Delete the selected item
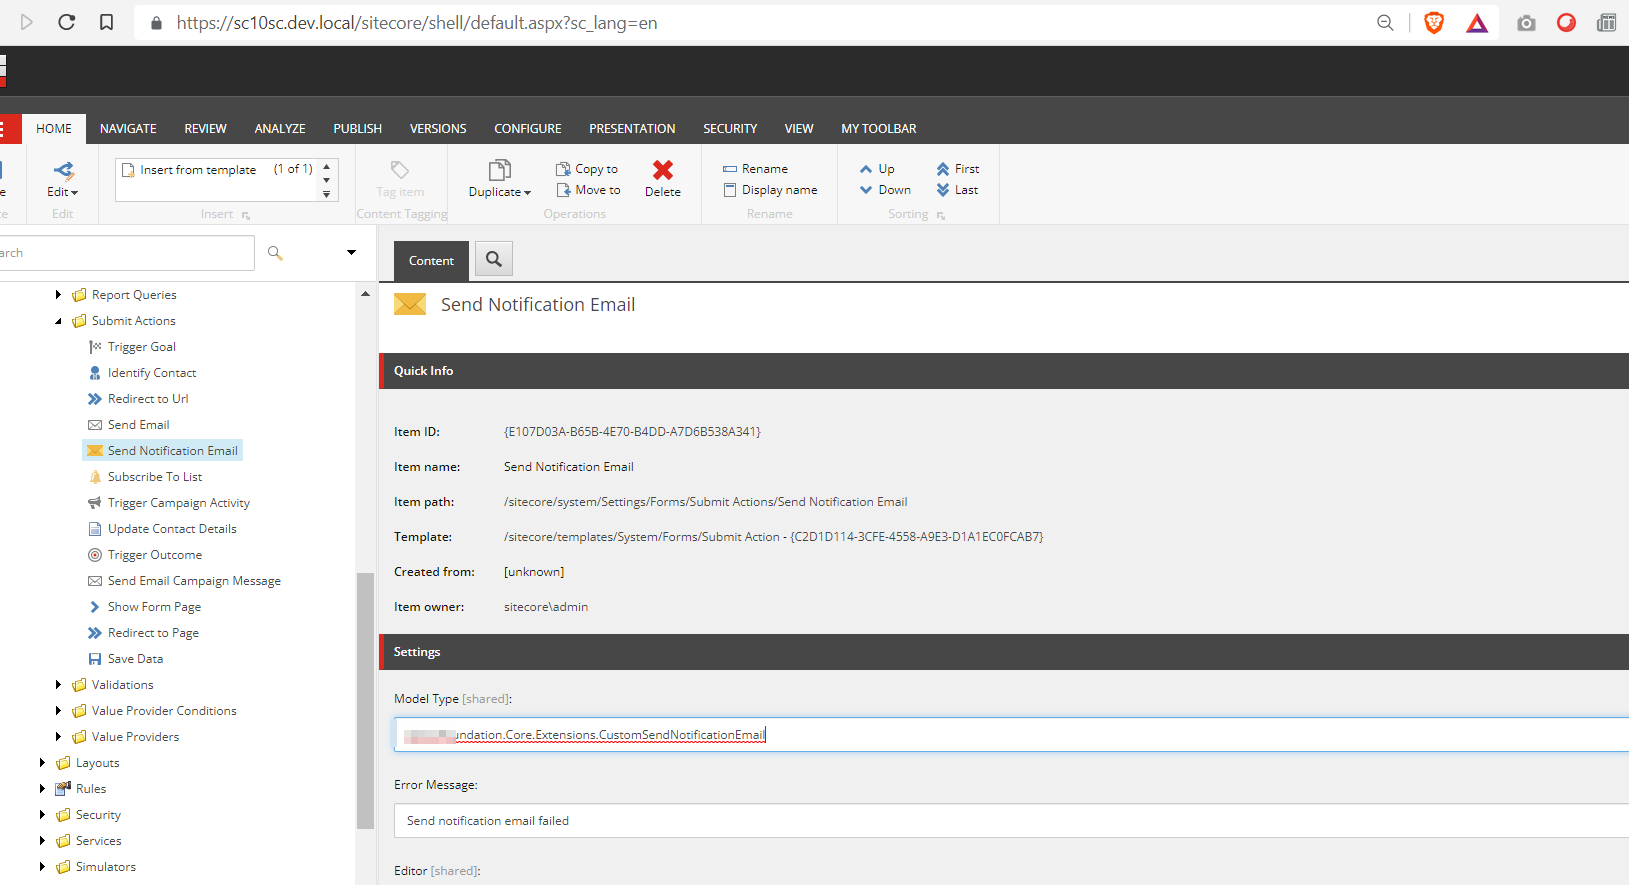The width and height of the screenshot is (1629, 885). [x=663, y=178]
